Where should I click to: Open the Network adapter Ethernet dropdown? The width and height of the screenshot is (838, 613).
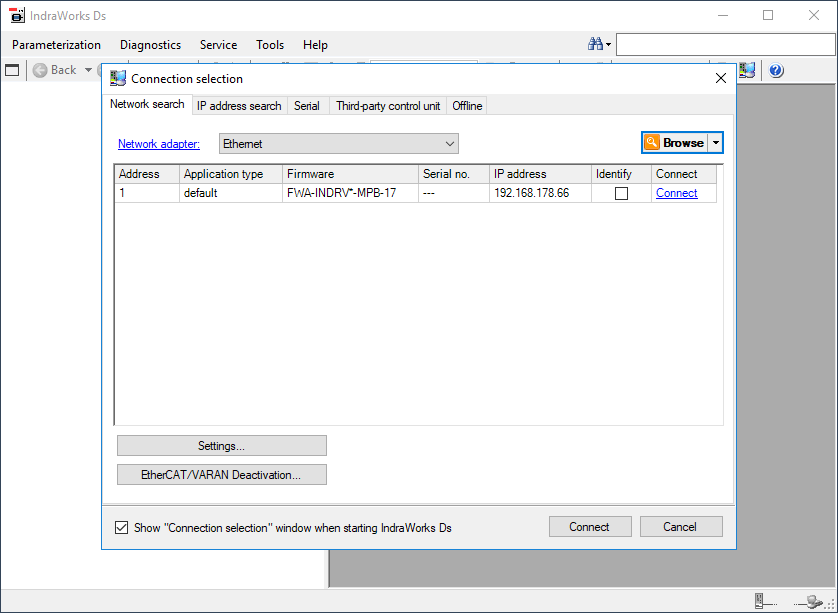tap(339, 144)
